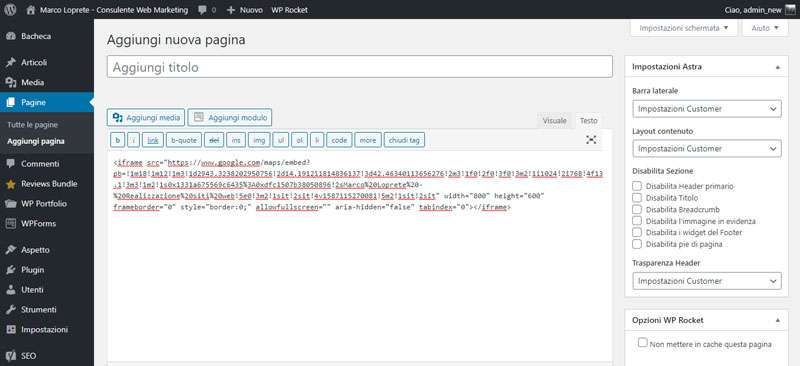Viewport: 800px width, 366px height.
Task: Click the ul list quicktag button
Action: (281, 140)
